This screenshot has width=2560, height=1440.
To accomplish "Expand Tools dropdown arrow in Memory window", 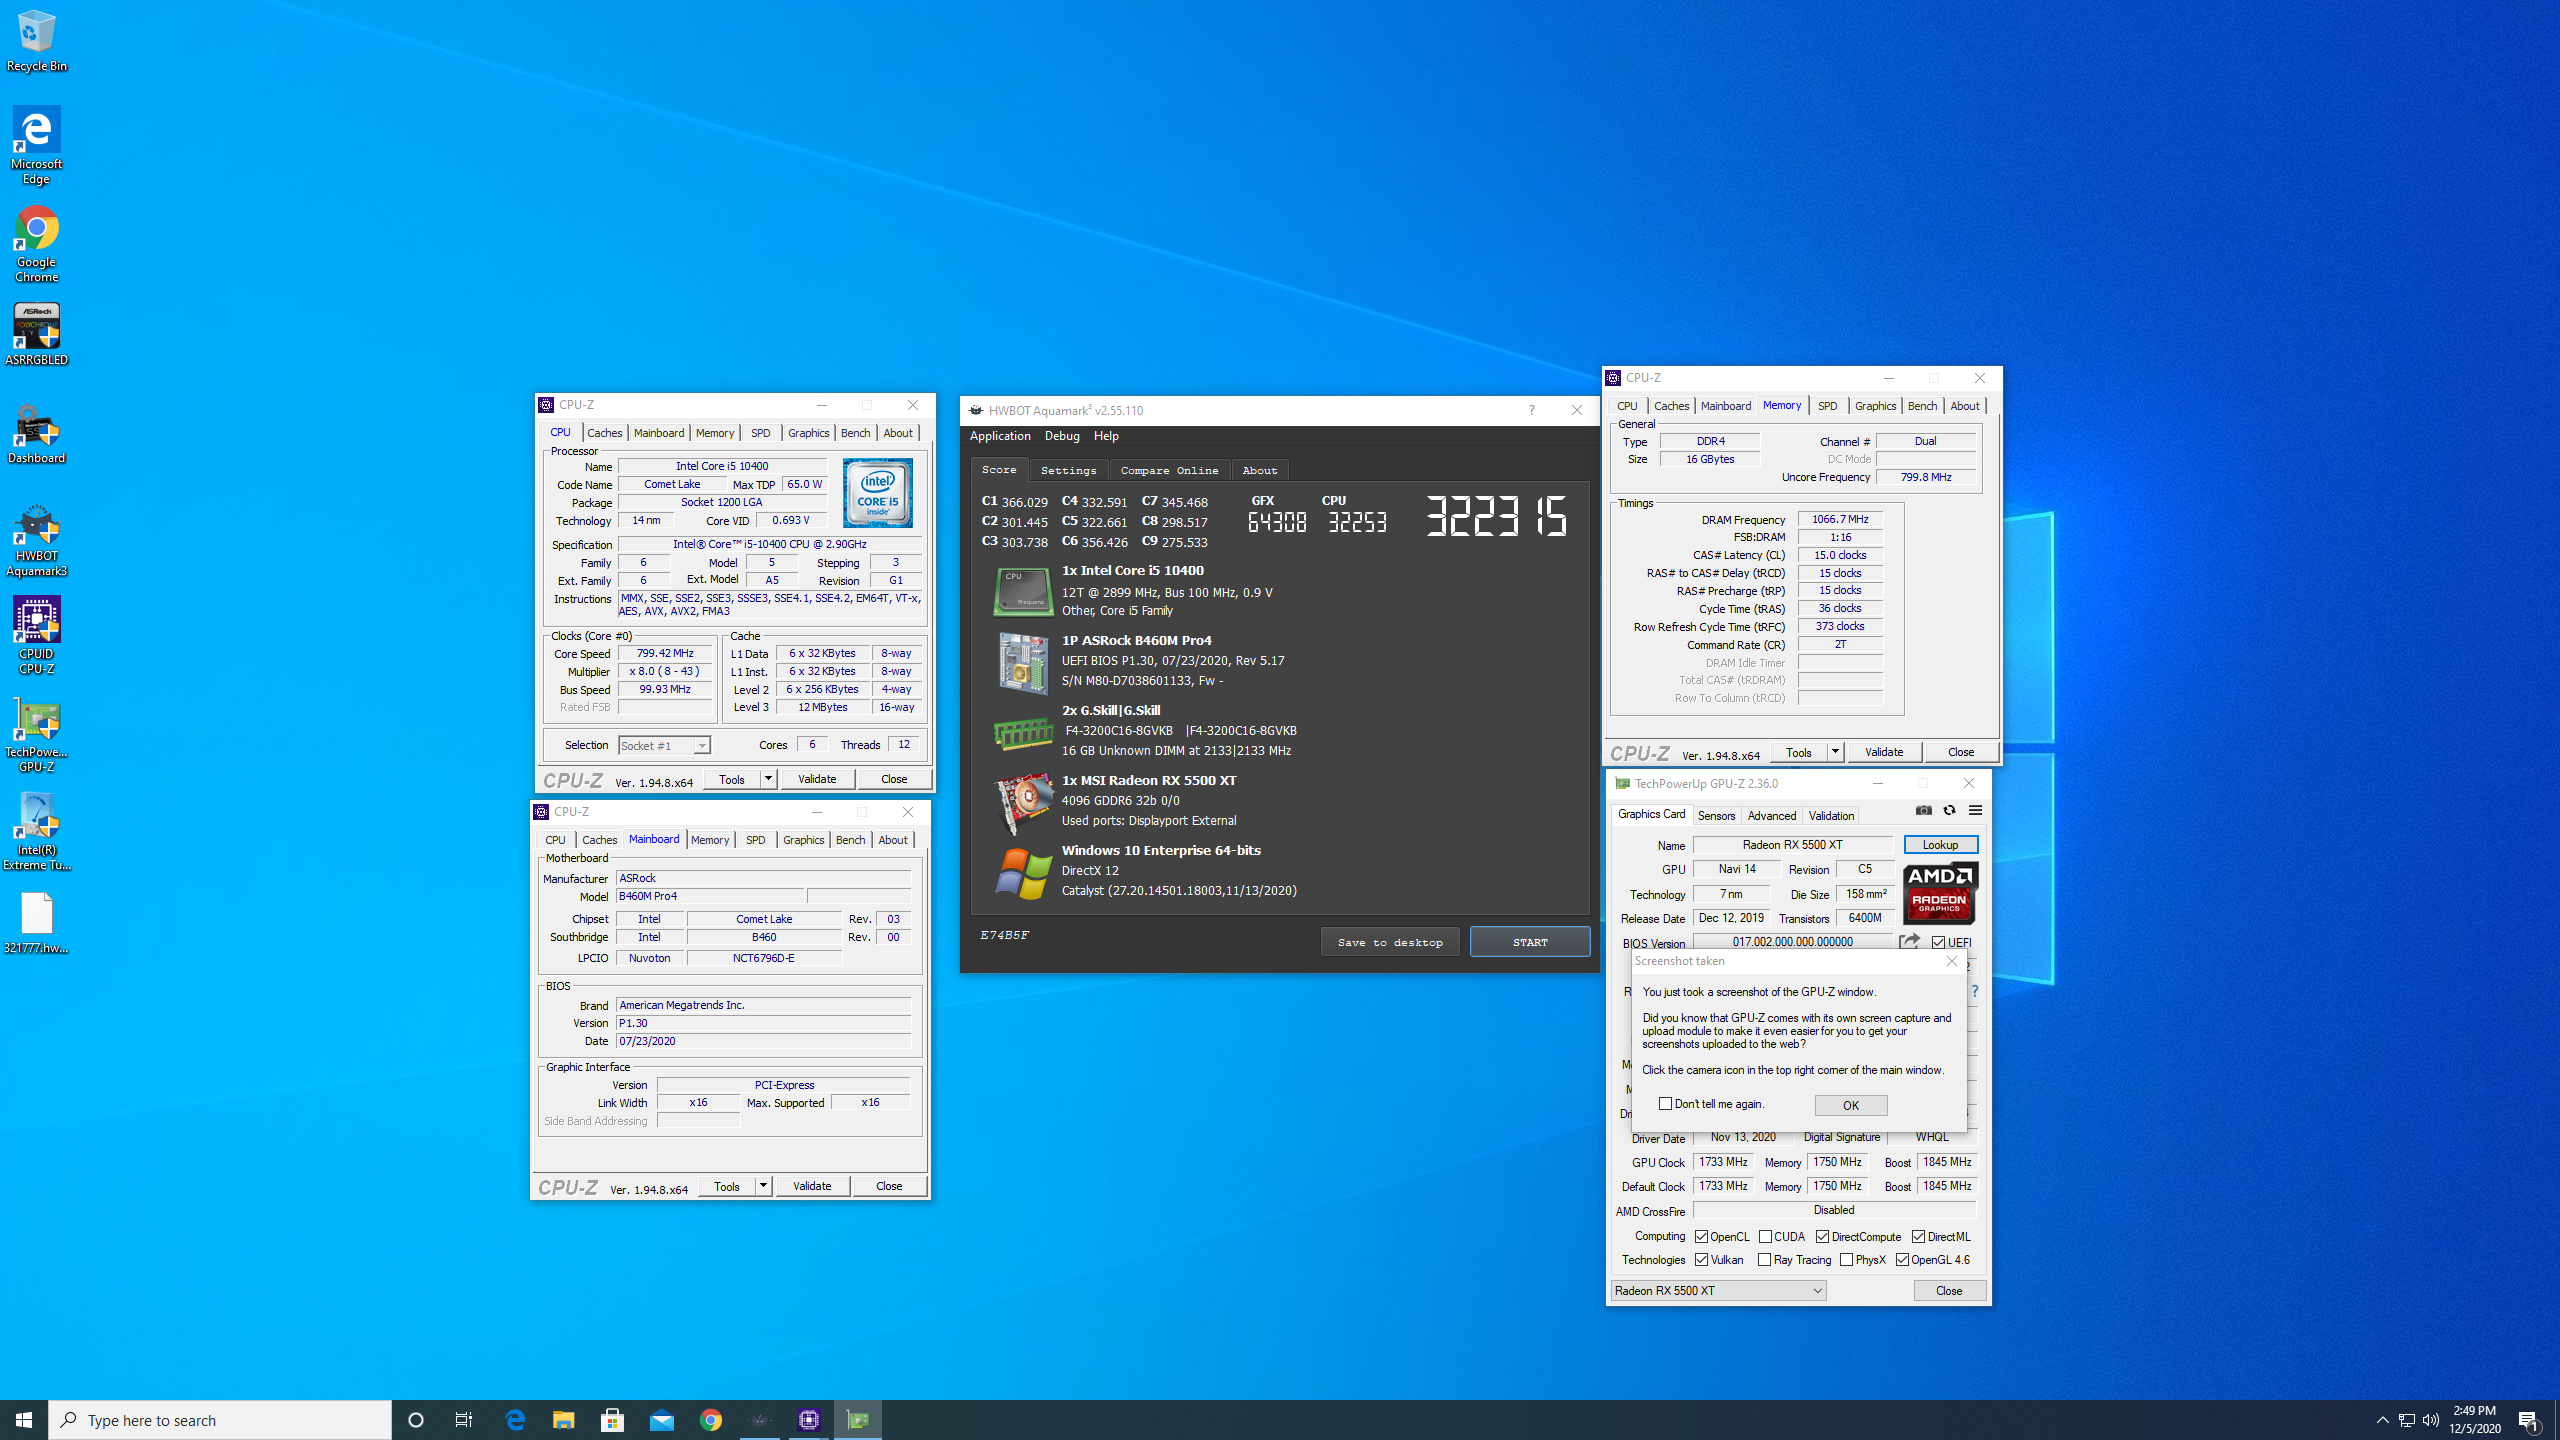I will pos(1835,752).
